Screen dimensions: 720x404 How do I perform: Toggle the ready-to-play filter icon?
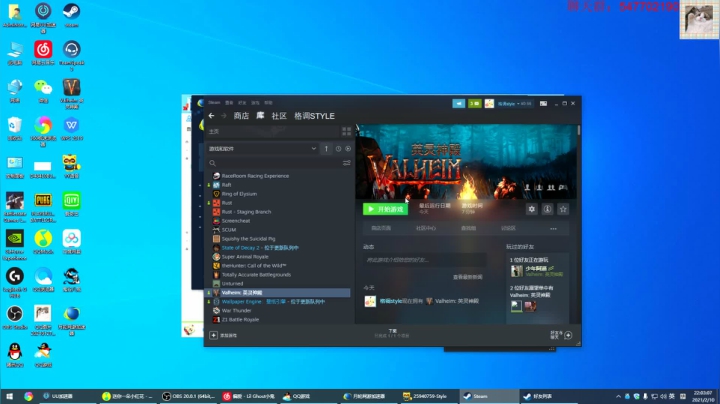click(x=348, y=149)
